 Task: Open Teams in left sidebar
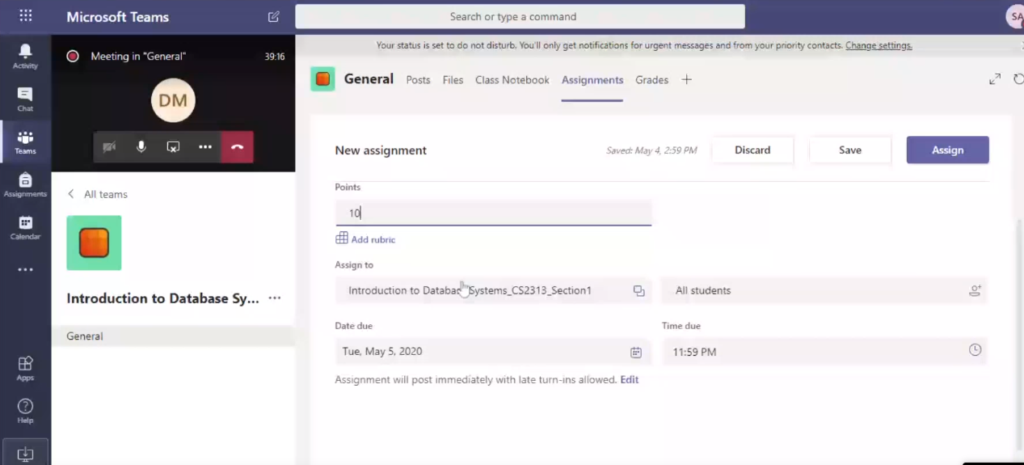pos(25,142)
